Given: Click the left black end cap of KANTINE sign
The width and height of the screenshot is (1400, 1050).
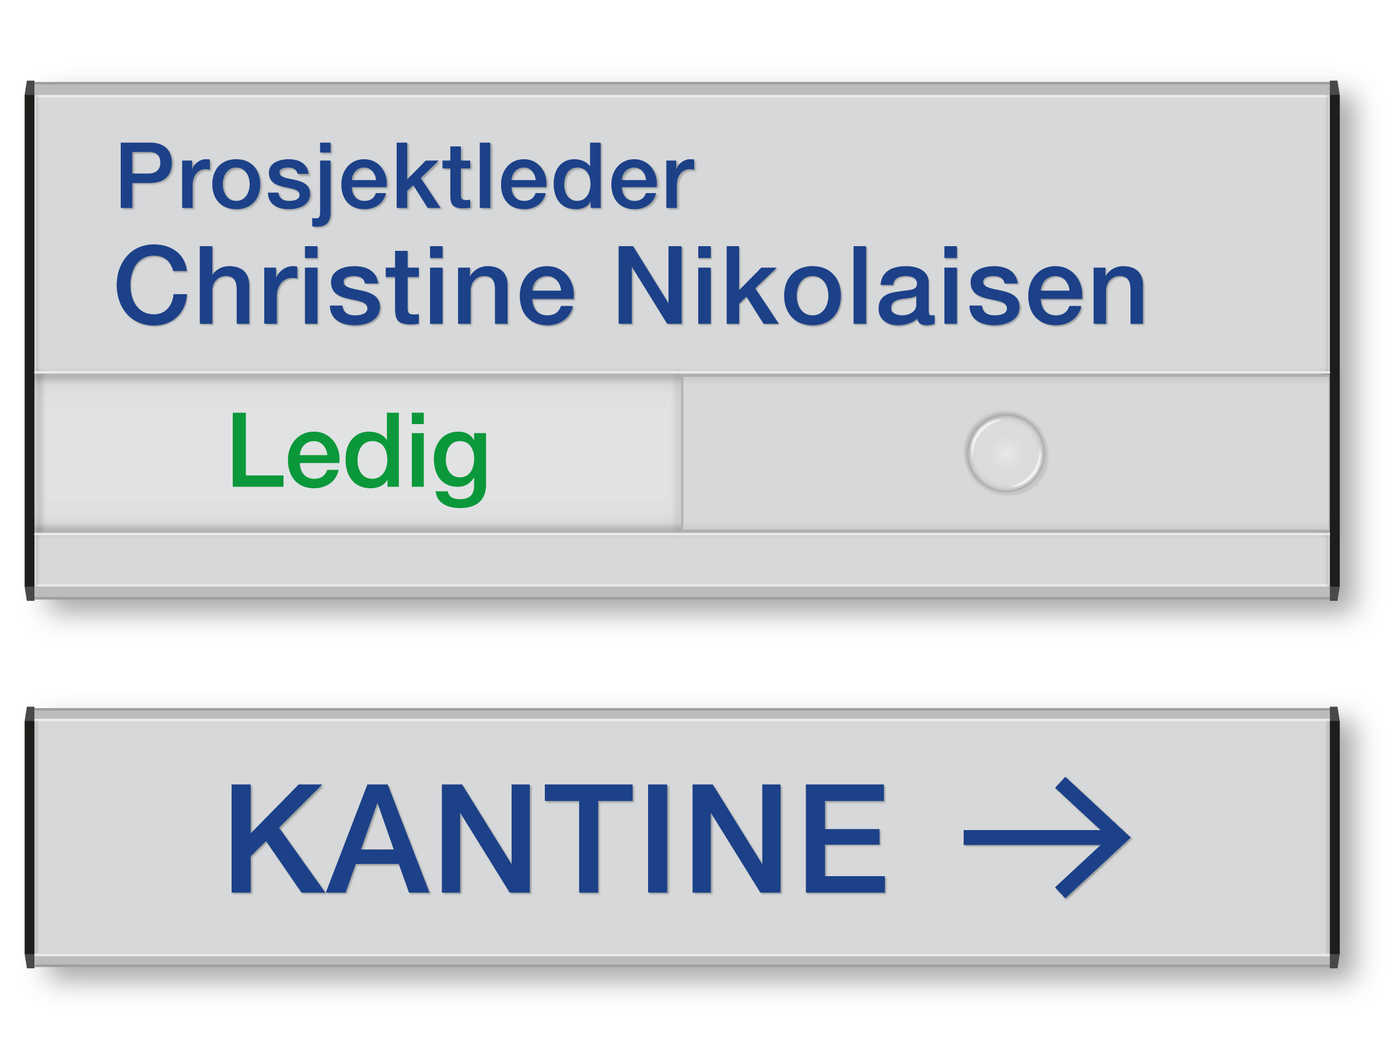Looking at the screenshot, I should (x=30, y=837).
